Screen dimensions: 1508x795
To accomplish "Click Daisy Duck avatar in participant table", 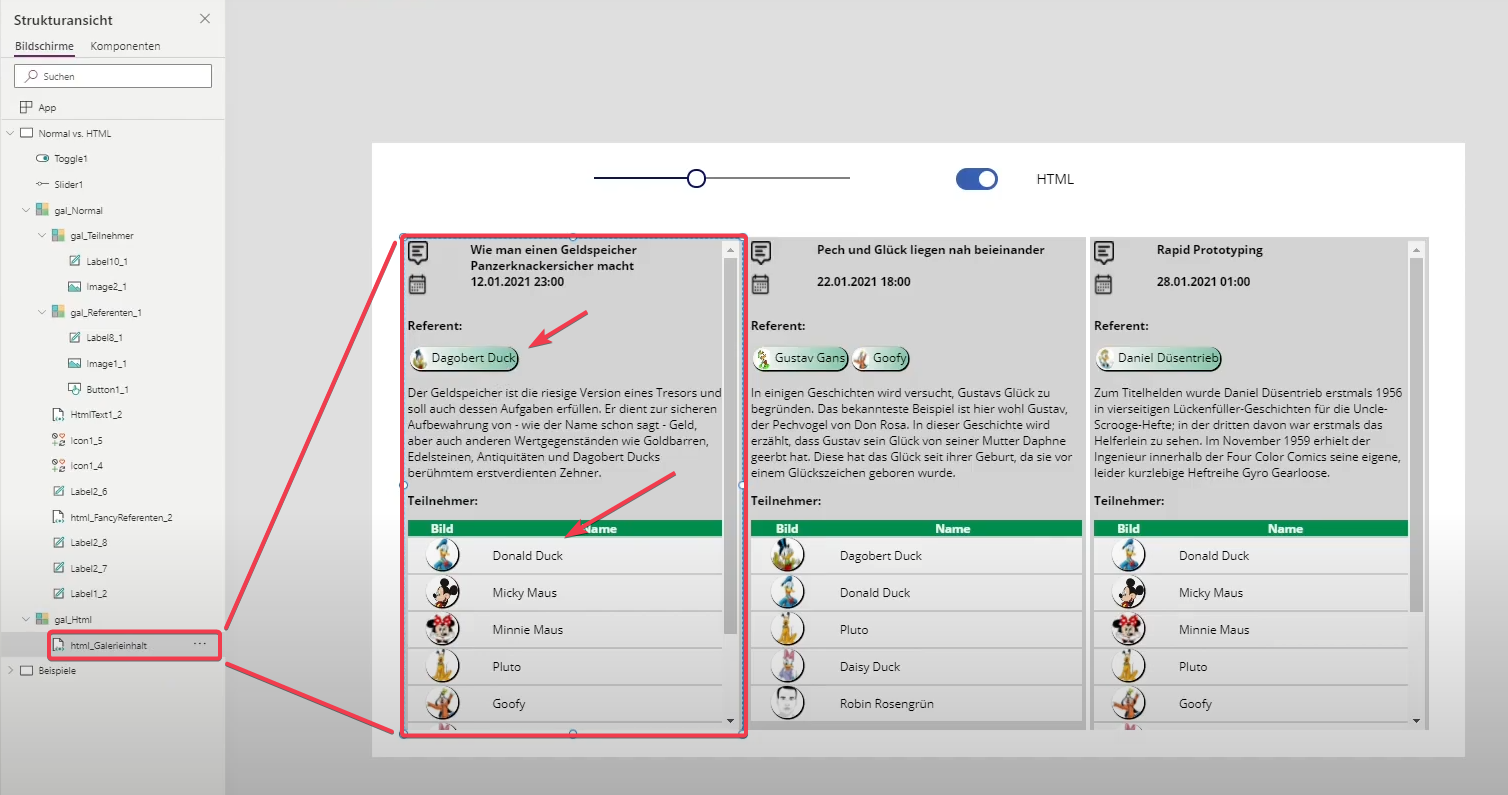I will click(x=787, y=666).
